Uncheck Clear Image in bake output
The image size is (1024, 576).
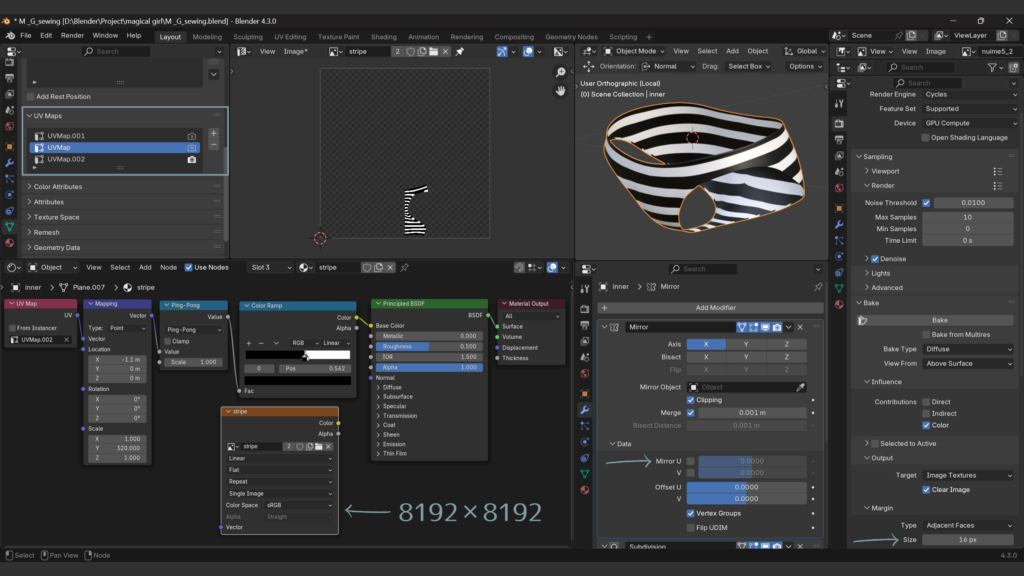pyautogui.click(x=926, y=490)
